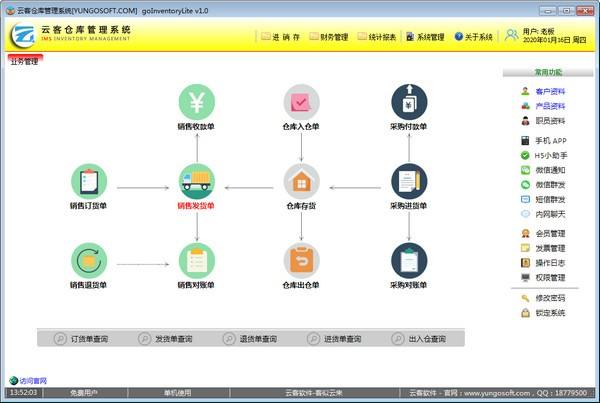This screenshot has height=403, width=600.
Task: Expand the 系统管理 menu
Action: pos(425,37)
